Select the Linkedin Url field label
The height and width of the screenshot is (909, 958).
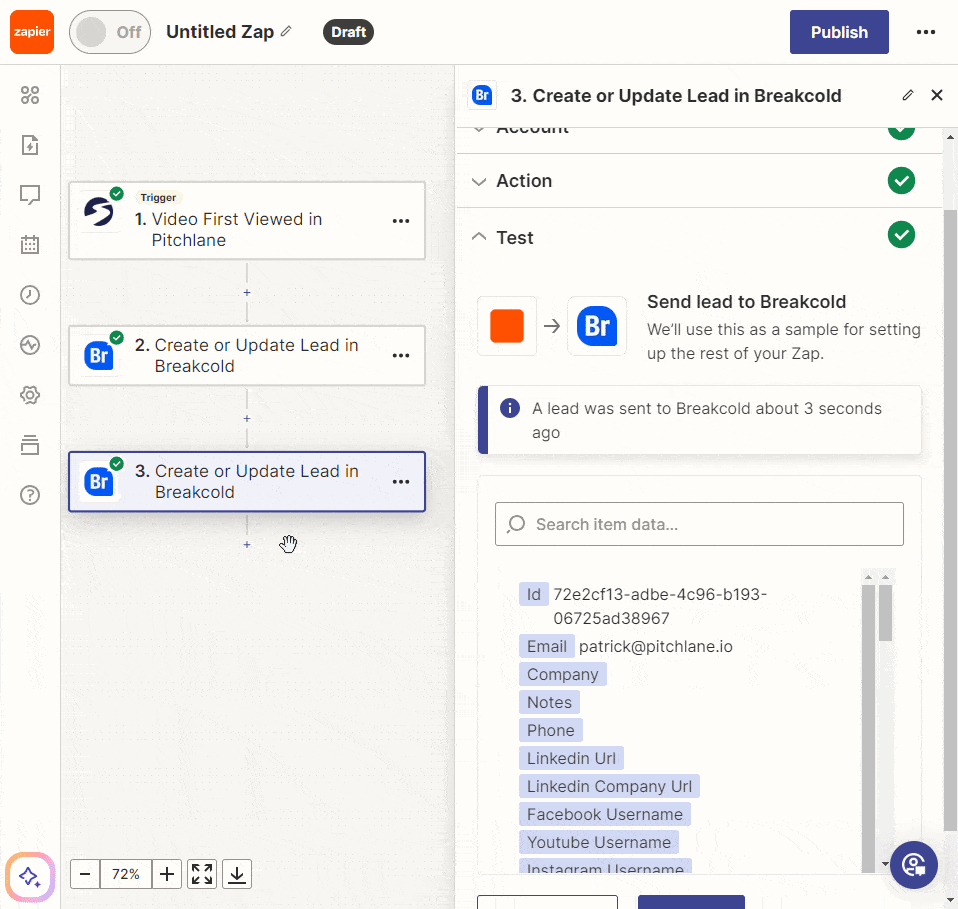click(571, 758)
